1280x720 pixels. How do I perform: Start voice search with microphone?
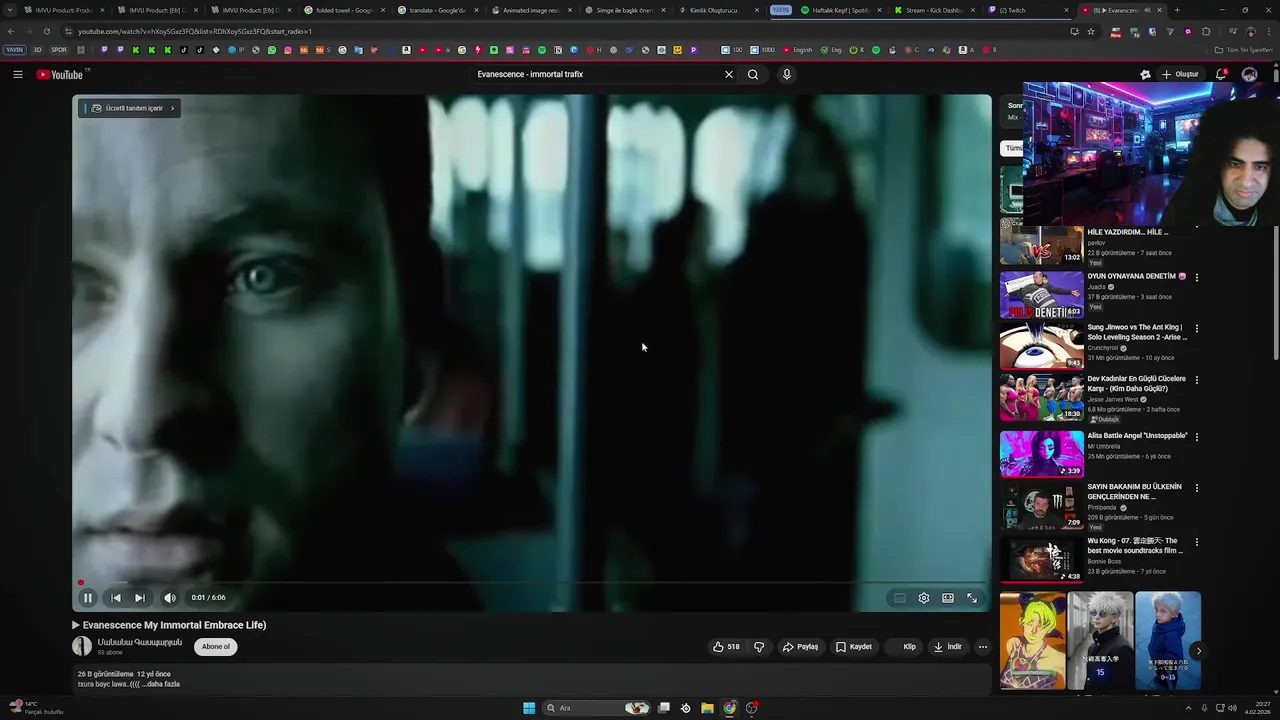point(787,74)
